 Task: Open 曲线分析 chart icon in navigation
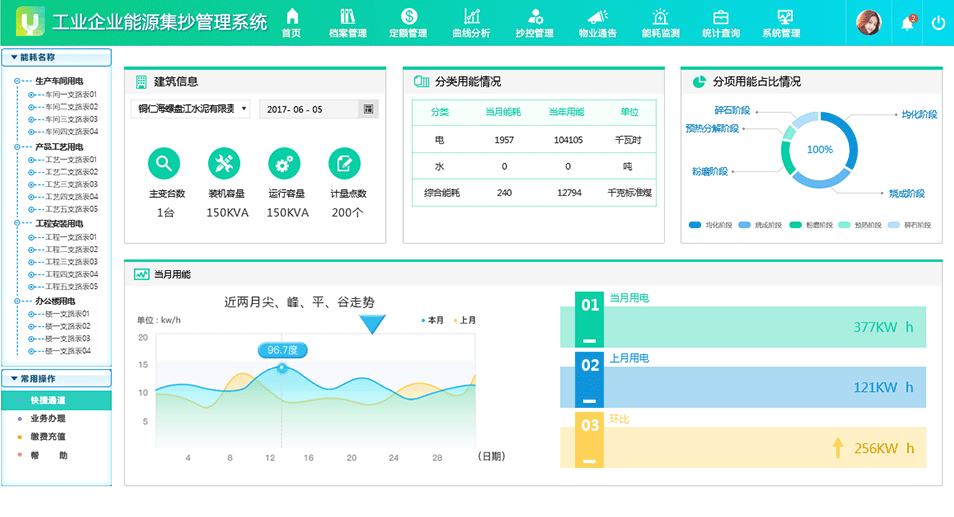[x=472, y=17]
